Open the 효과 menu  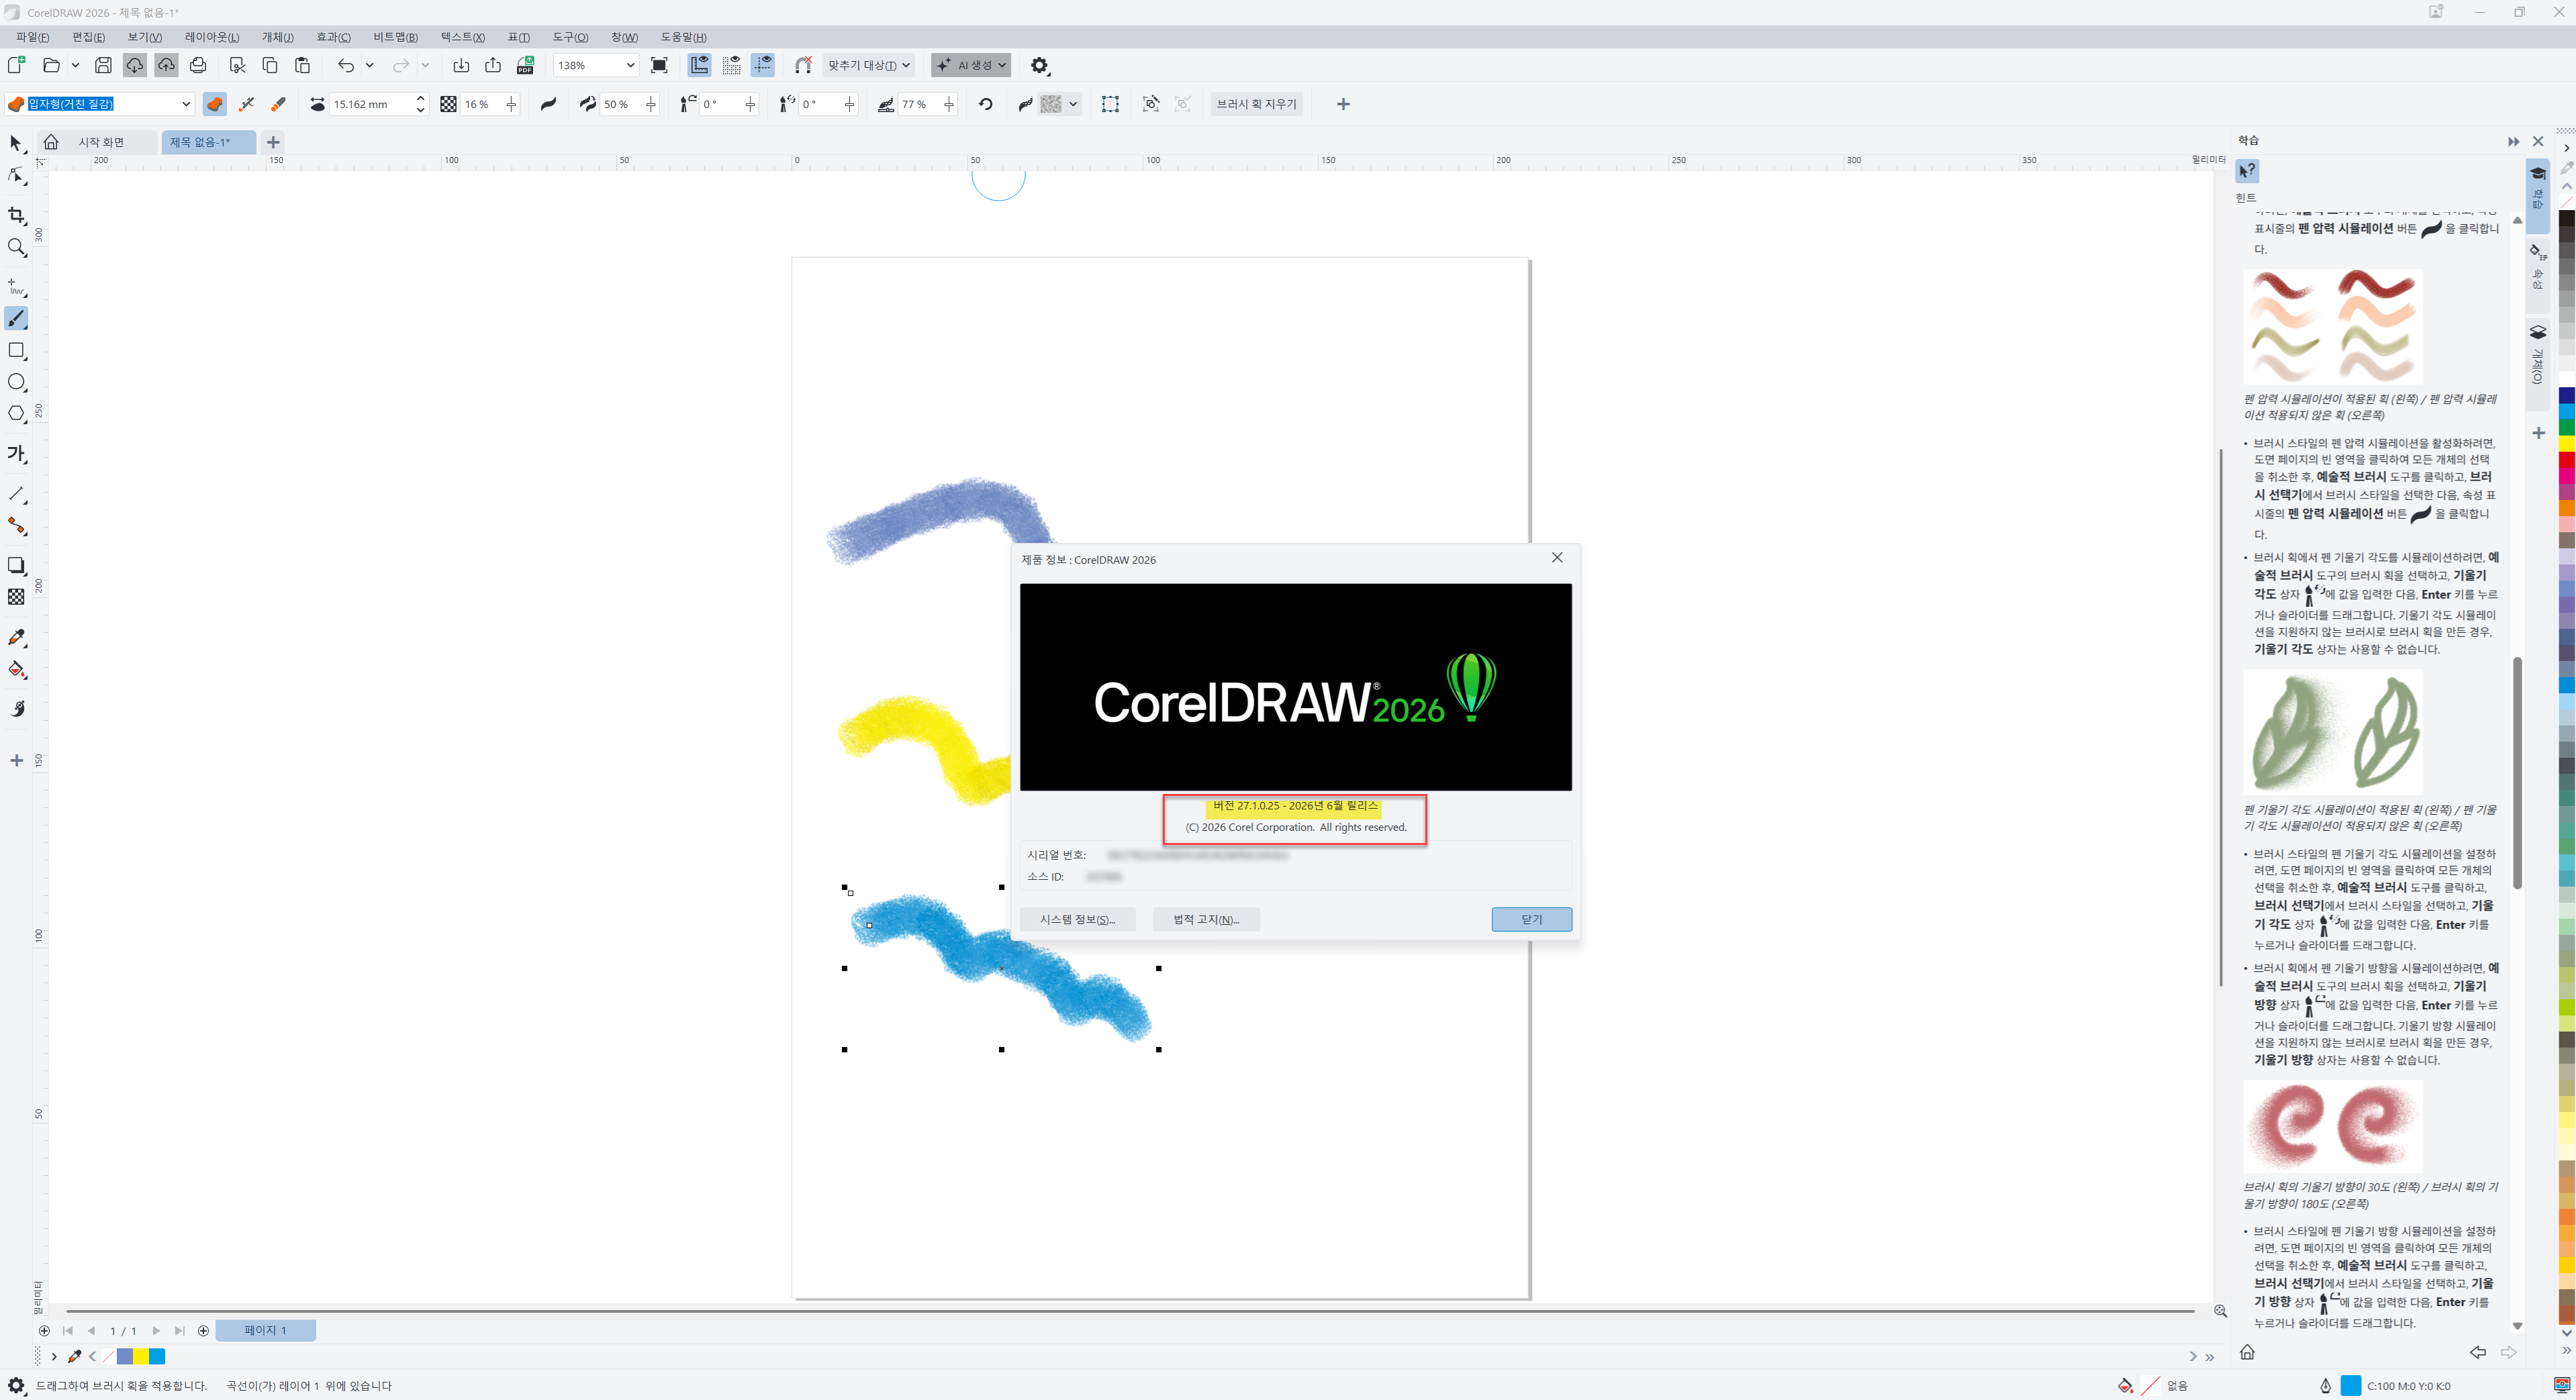333,37
